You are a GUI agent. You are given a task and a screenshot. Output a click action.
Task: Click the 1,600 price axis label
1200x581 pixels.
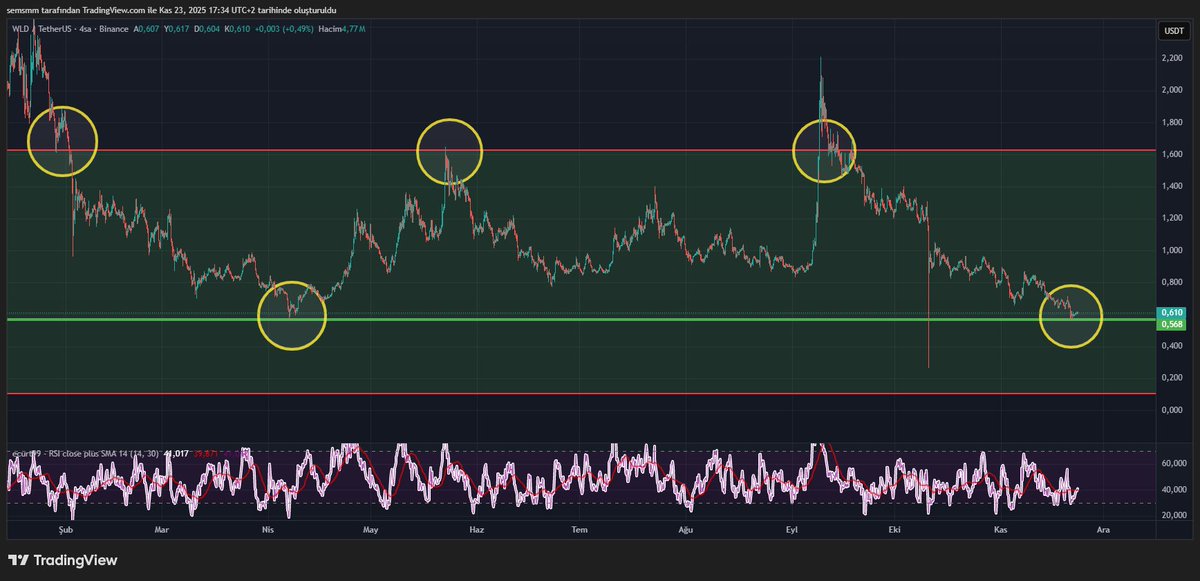click(x=1172, y=154)
